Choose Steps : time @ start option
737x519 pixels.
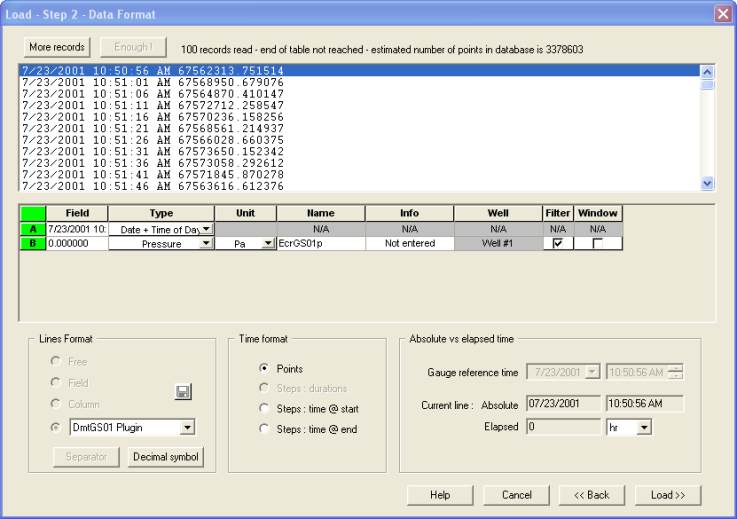[264, 408]
